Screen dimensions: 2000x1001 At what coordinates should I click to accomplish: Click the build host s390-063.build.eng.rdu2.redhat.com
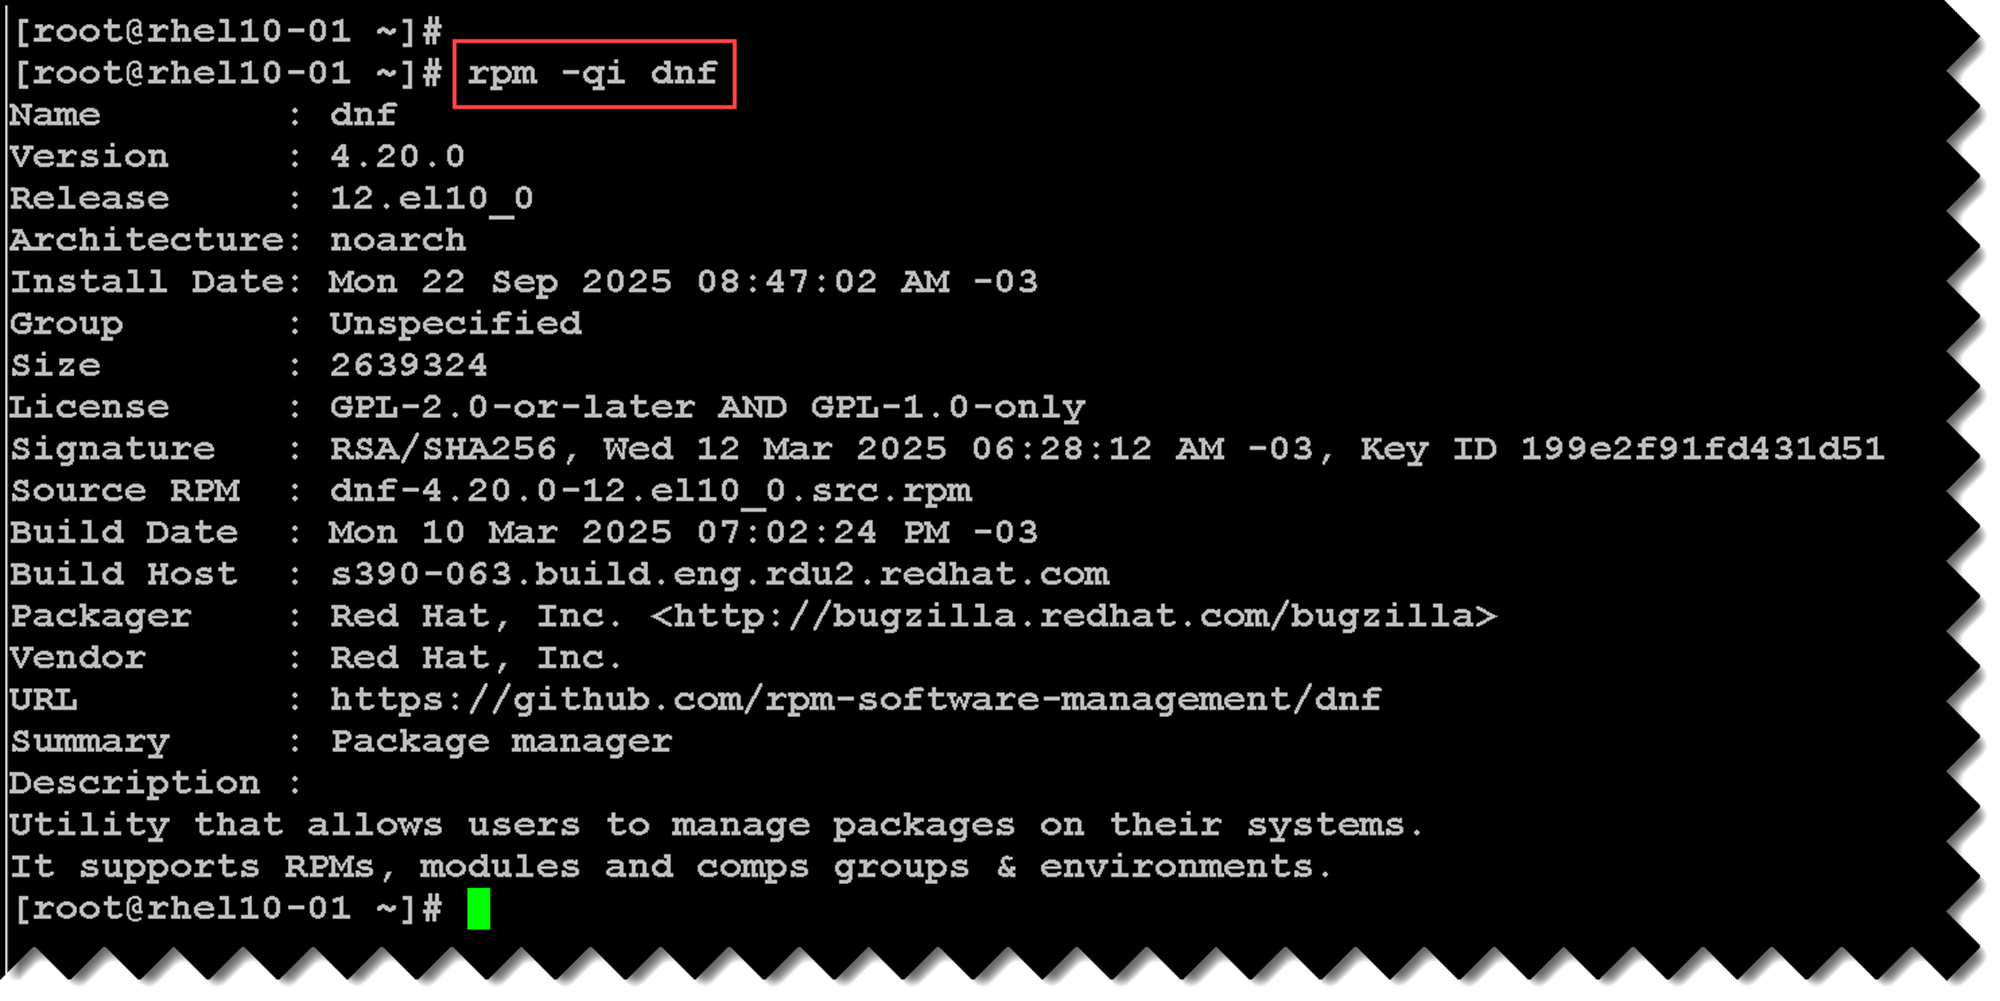719,574
